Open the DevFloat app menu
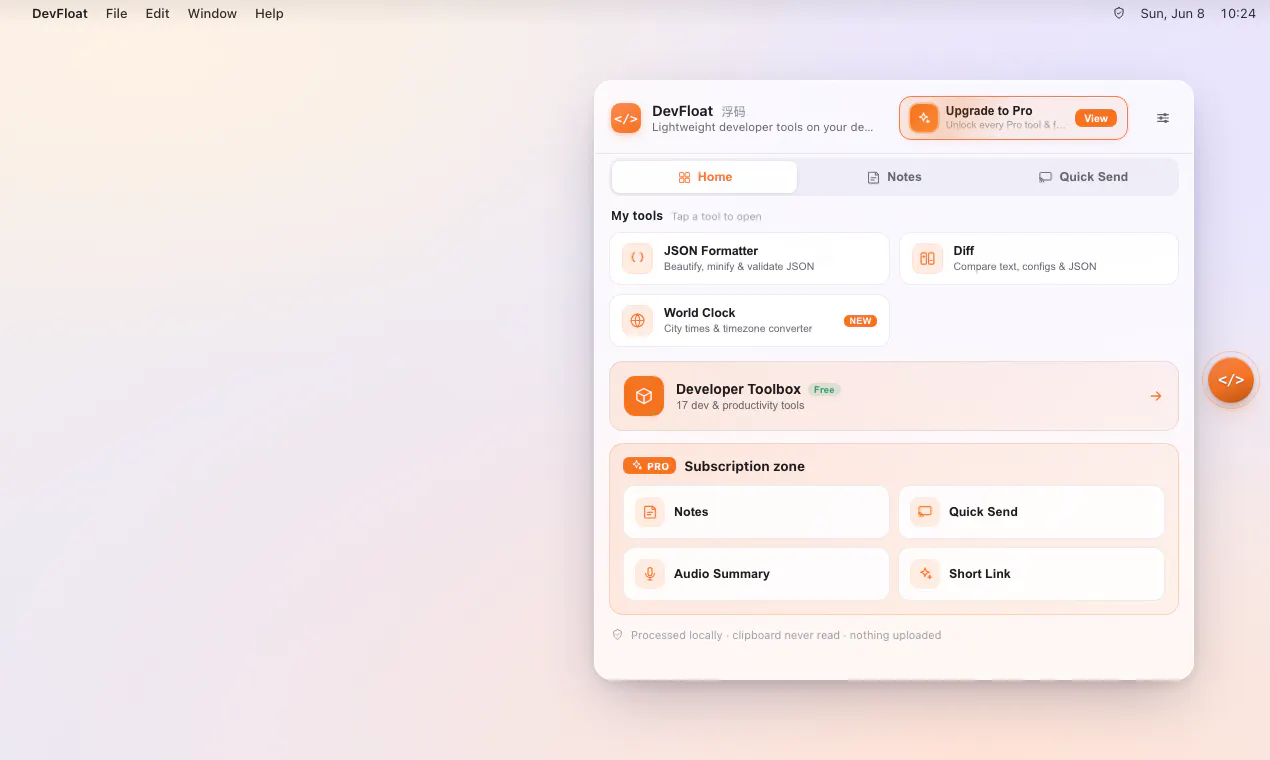Viewport: 1270px width, 760px height. click(x=60, y=14)
